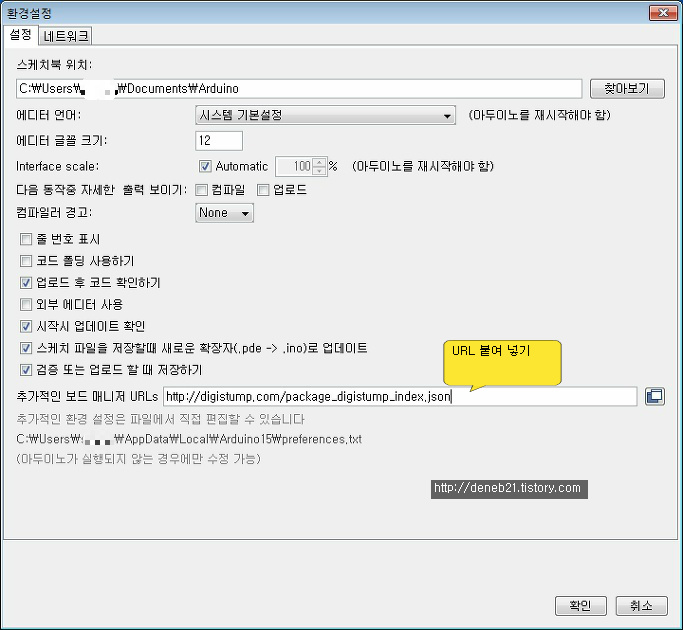
Task: Uncheck the Automatic interface scale checkbox
Action: click(x=206, y=166)
